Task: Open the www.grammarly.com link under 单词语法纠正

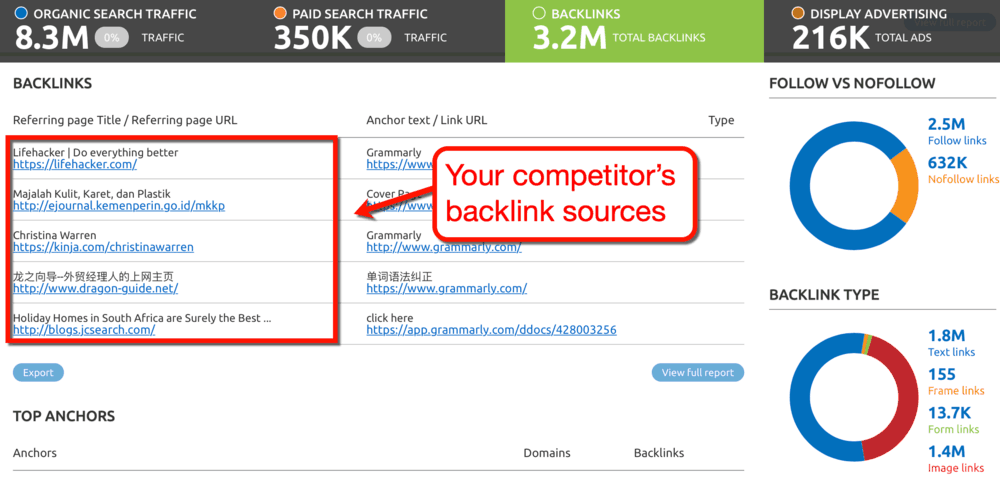Action: click(446, 288)
